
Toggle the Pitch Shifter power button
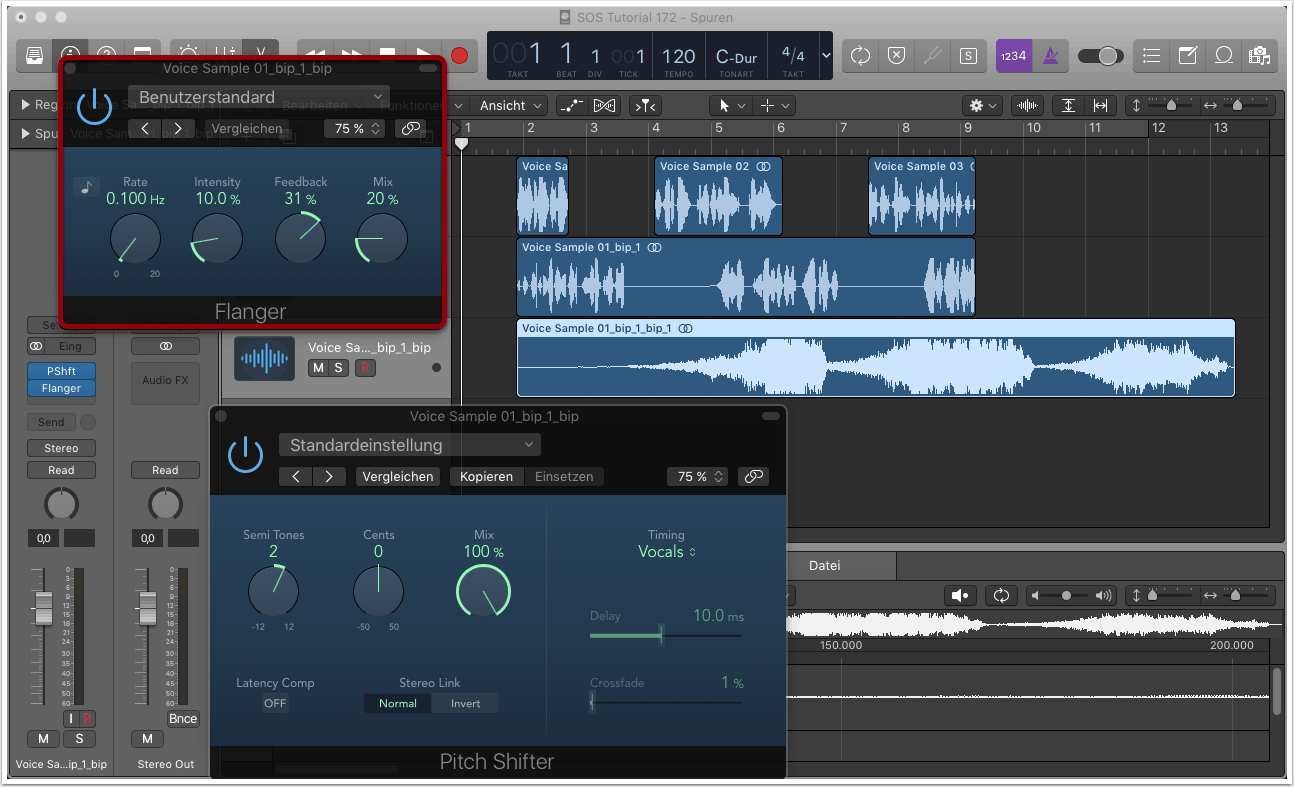245,455
